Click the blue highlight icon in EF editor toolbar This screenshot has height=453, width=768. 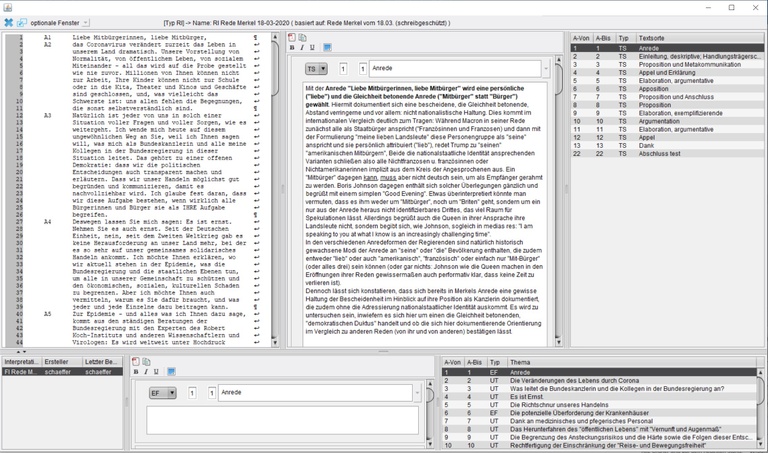(171, 372)
